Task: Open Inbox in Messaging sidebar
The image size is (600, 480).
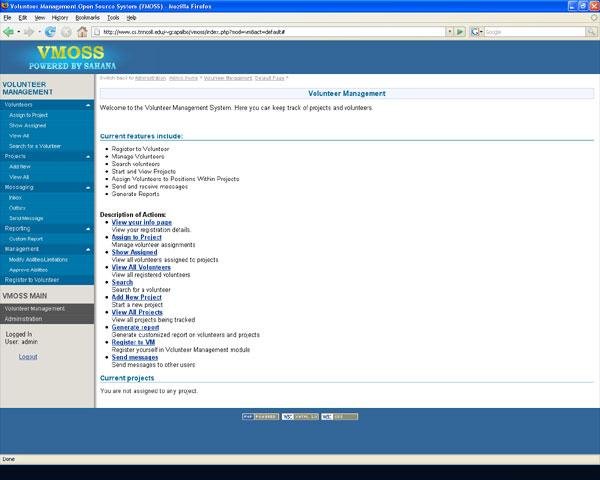Action: pos(15,198)
